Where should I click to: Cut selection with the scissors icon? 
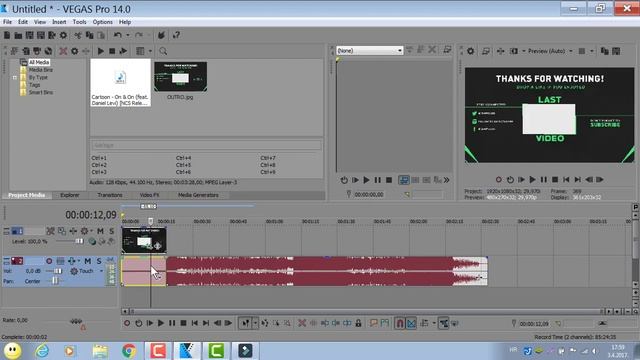(78, 36)
